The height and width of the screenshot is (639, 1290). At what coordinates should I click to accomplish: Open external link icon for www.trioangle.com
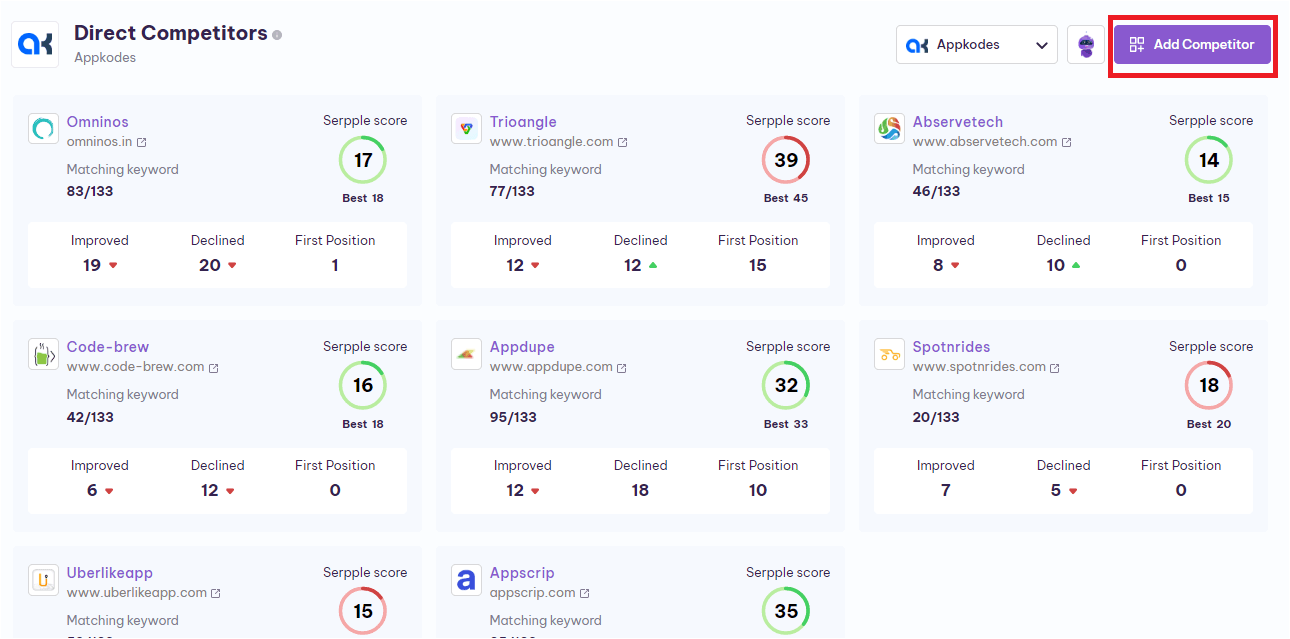623,143
